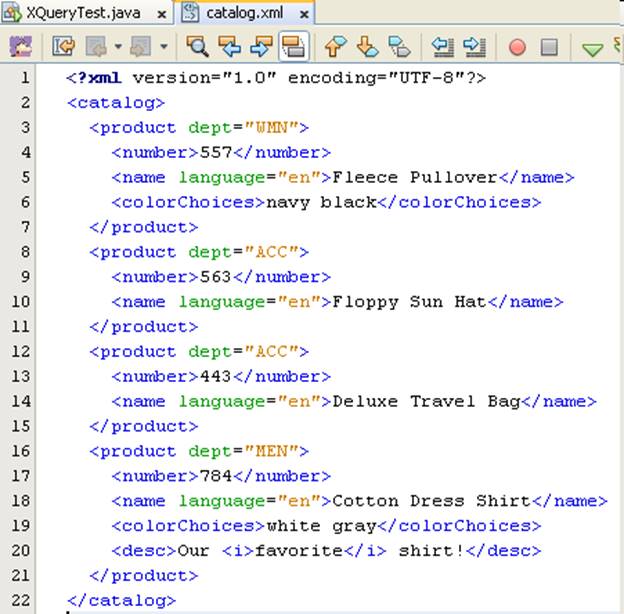Close the XQueryTest.java tab

[x=162, y=15]
